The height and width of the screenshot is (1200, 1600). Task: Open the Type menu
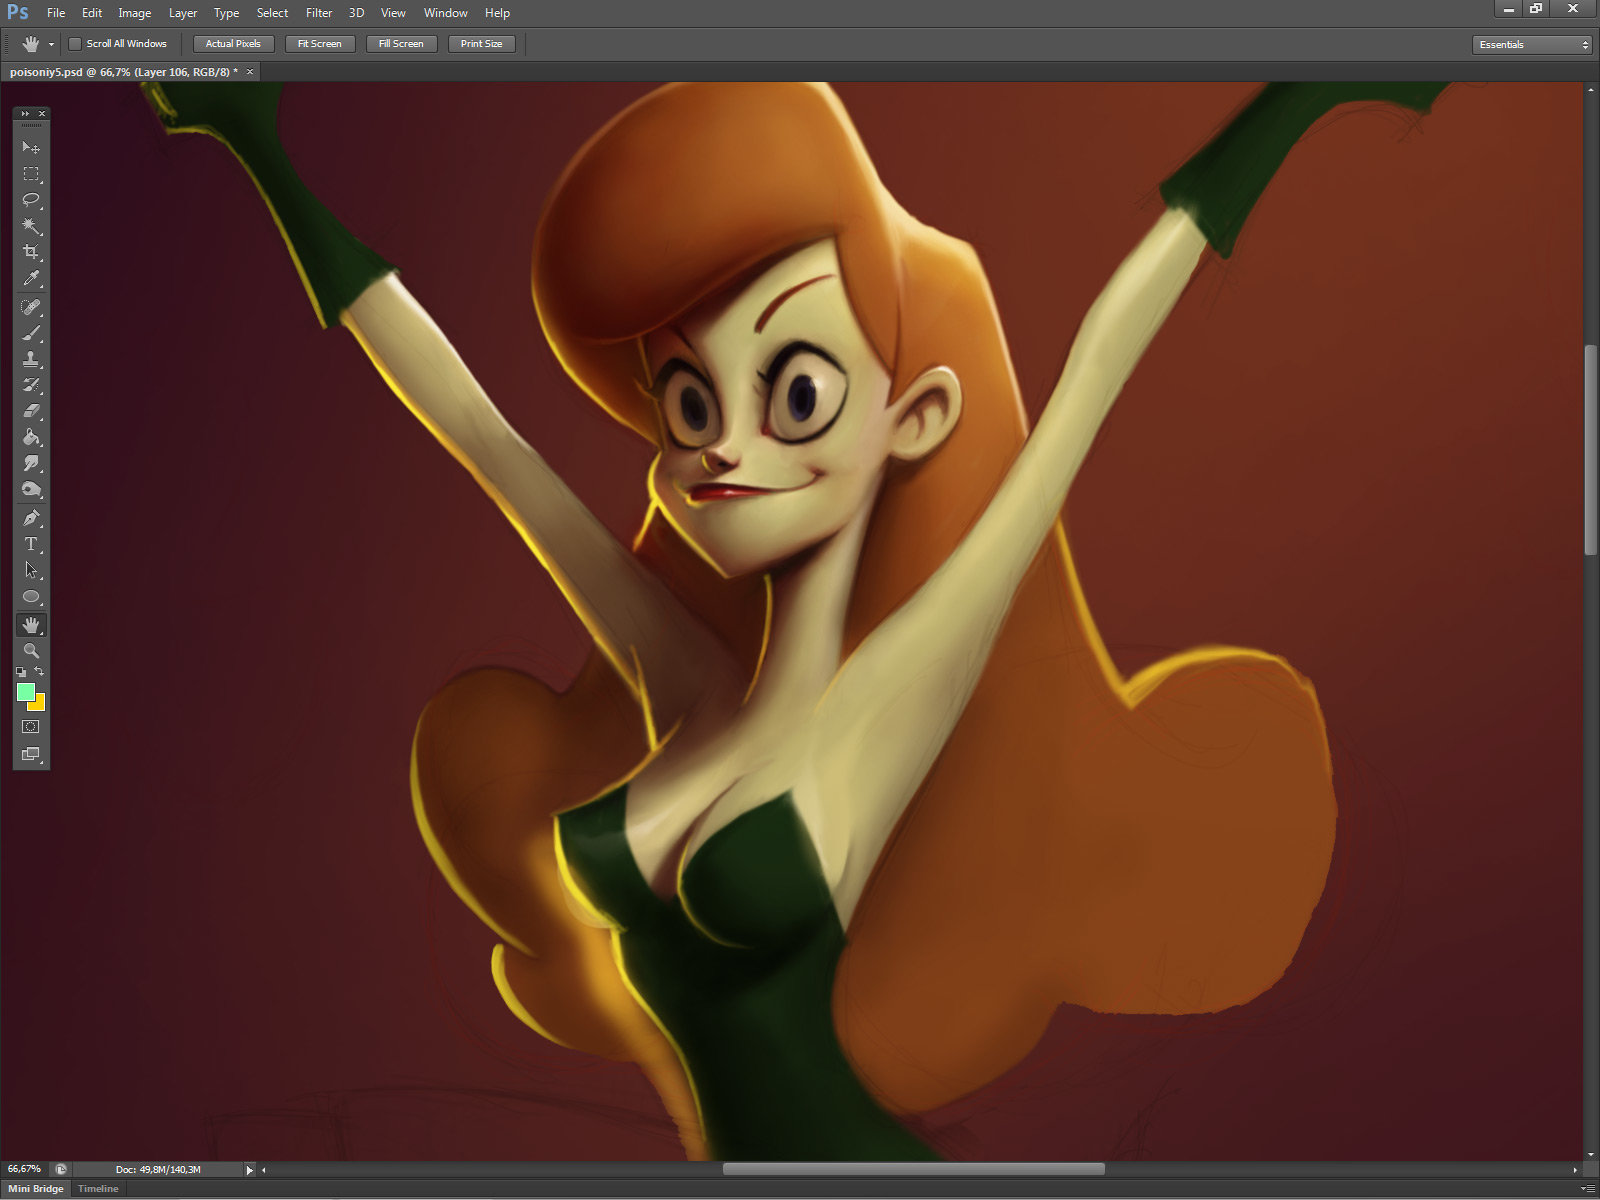click(x=227, y=13)
